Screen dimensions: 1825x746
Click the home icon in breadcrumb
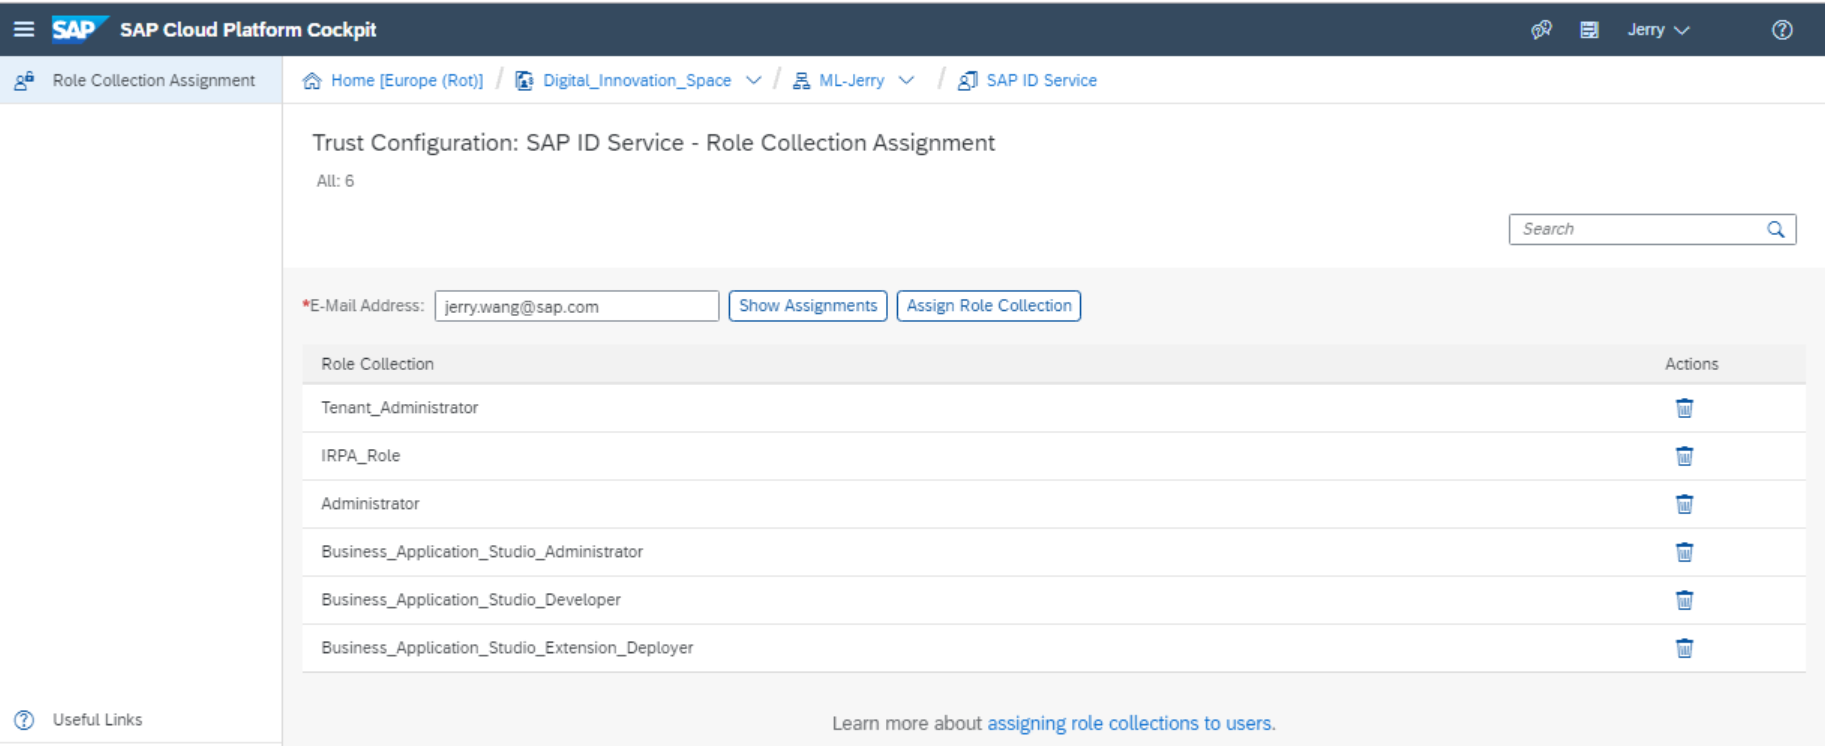click(x=312, y=81)
